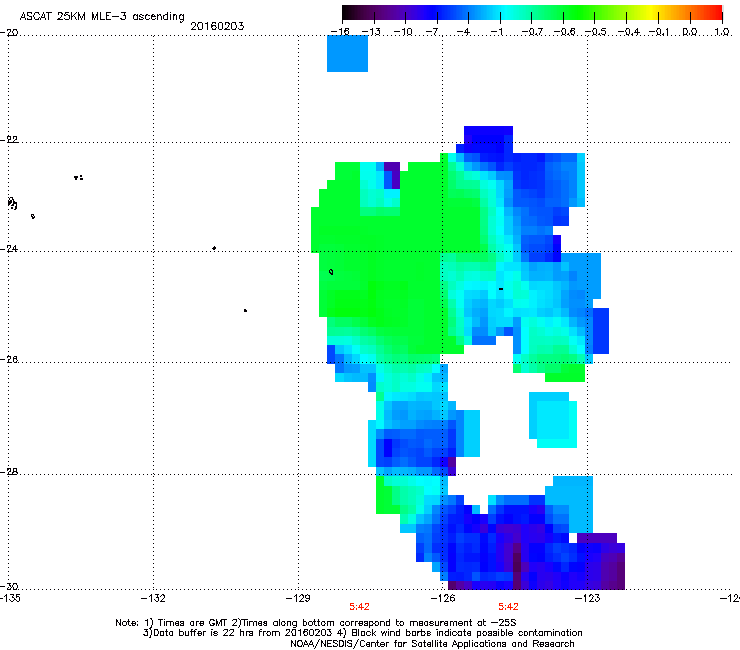Click red 5:42 time between -129 and -126
The image size is (740, 650).
coord(360,607)
